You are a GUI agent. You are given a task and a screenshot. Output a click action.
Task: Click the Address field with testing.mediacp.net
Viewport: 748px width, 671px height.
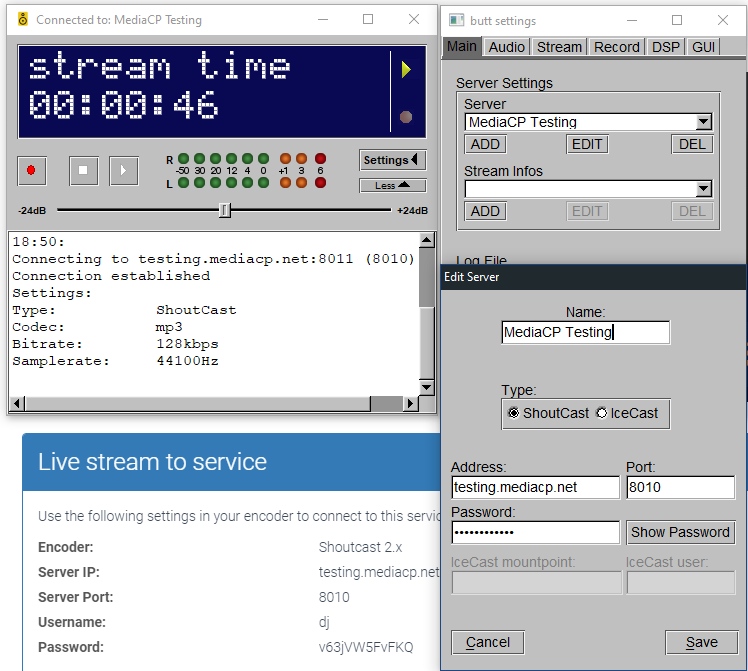tap(535, 487)
